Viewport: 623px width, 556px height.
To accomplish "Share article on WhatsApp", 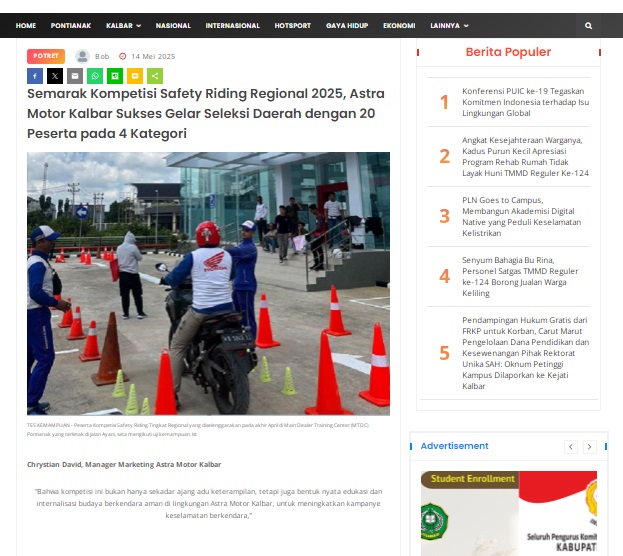I will (95, 76).
